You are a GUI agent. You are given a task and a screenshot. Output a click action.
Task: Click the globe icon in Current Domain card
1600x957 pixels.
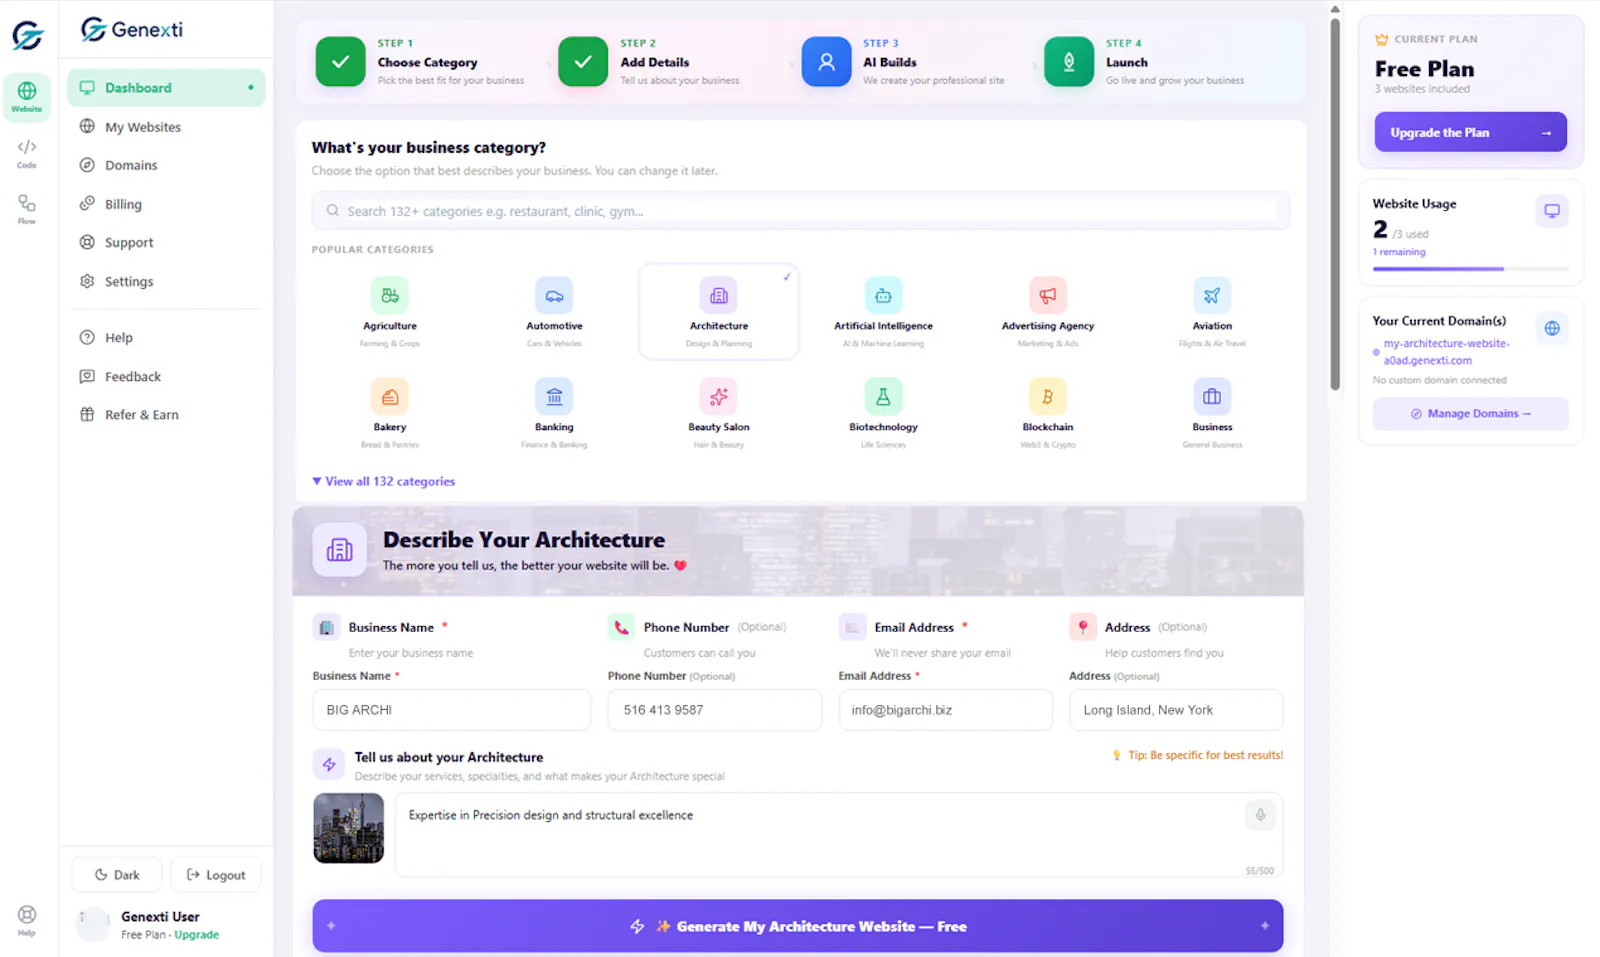1552,328
